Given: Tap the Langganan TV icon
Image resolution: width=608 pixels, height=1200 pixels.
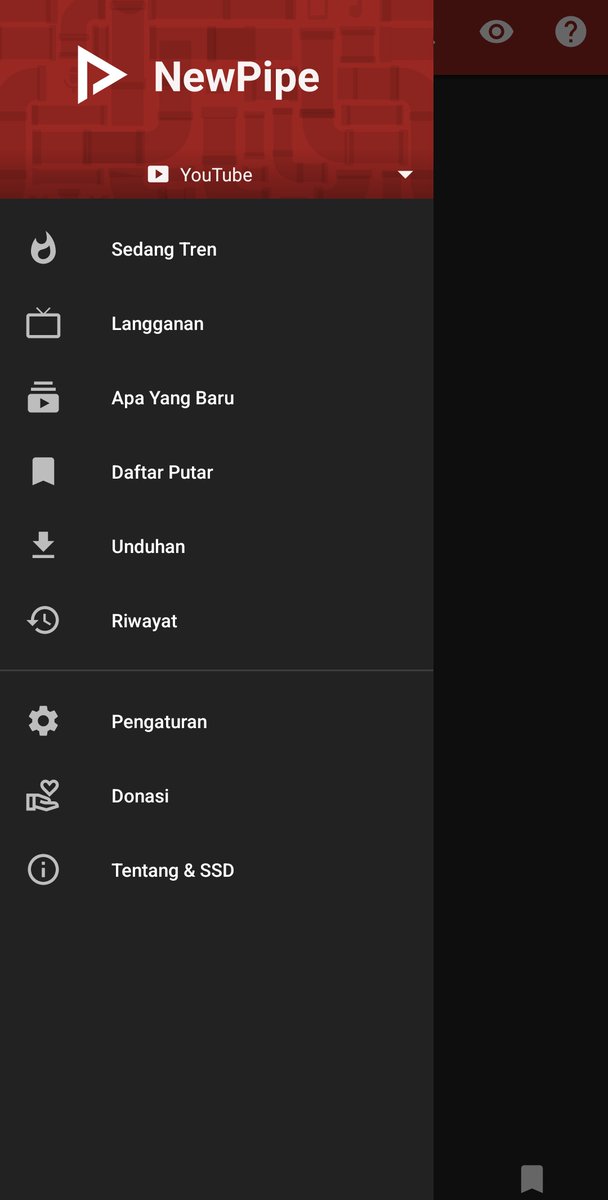Looking at the screenshot, I should pyautogui.click(x=43, y=323).
